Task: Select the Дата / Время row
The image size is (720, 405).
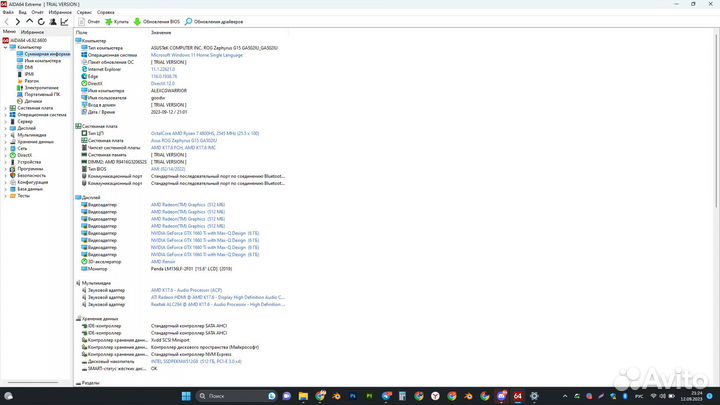Action: tap(181, 112)
